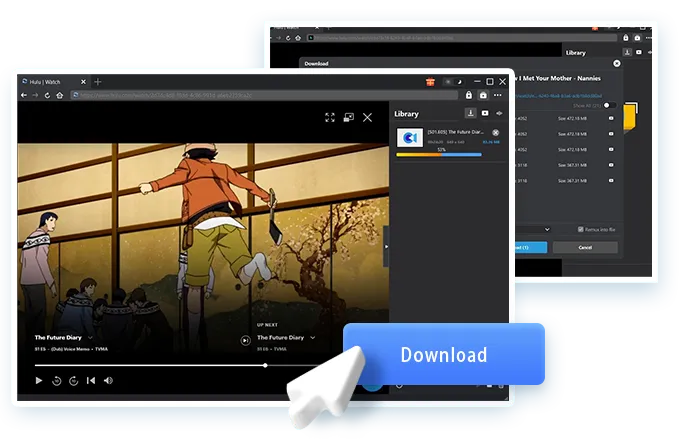Click 'S1 E5 - (Dub) Voice Memo' episode text
Viewport: 686px width, 439px height.
click(x=63, y=349)
